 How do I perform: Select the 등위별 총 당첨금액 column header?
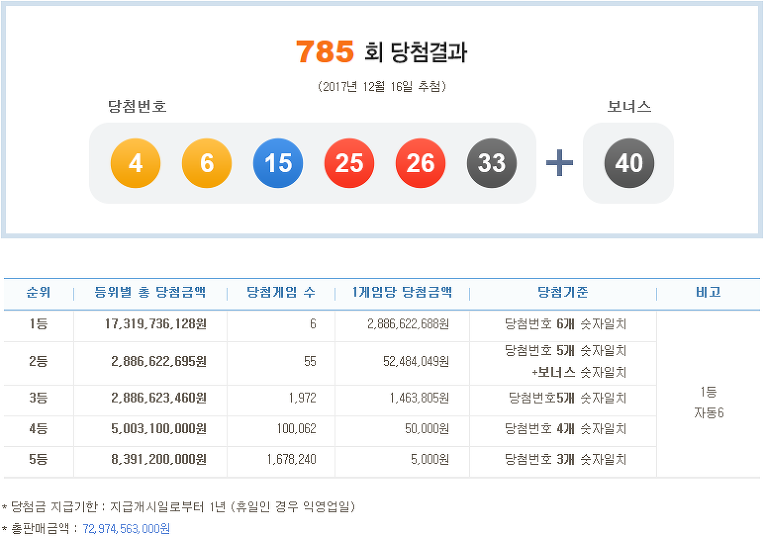[x=150, y=293]
